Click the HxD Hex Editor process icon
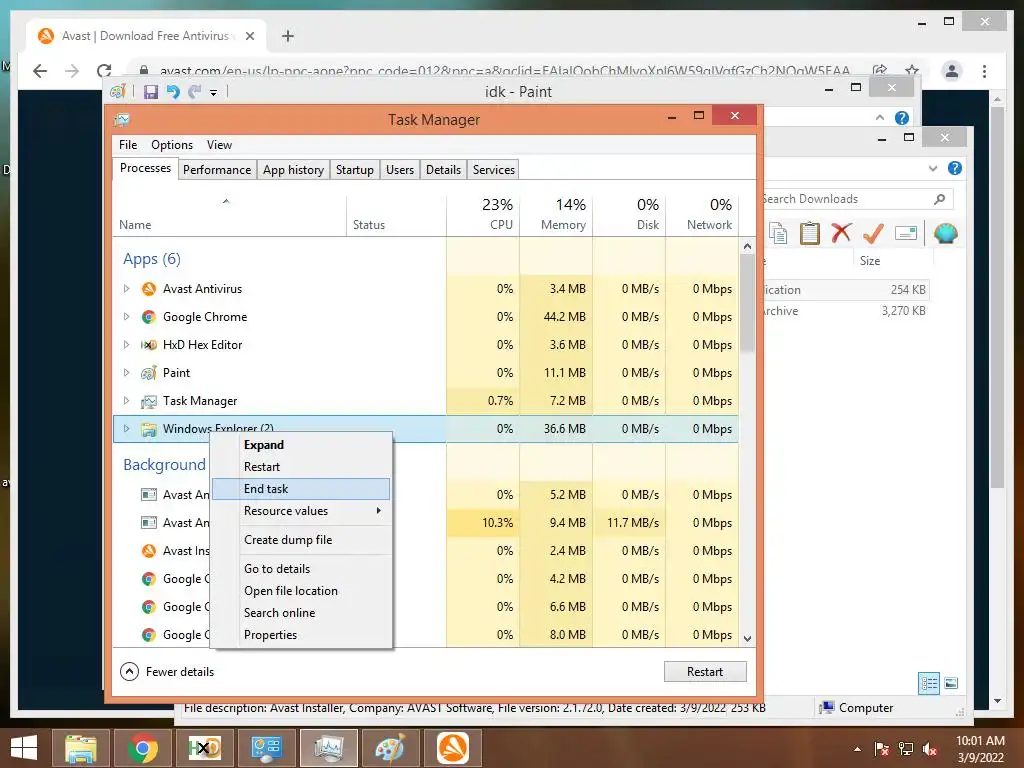 click(149, 345)
